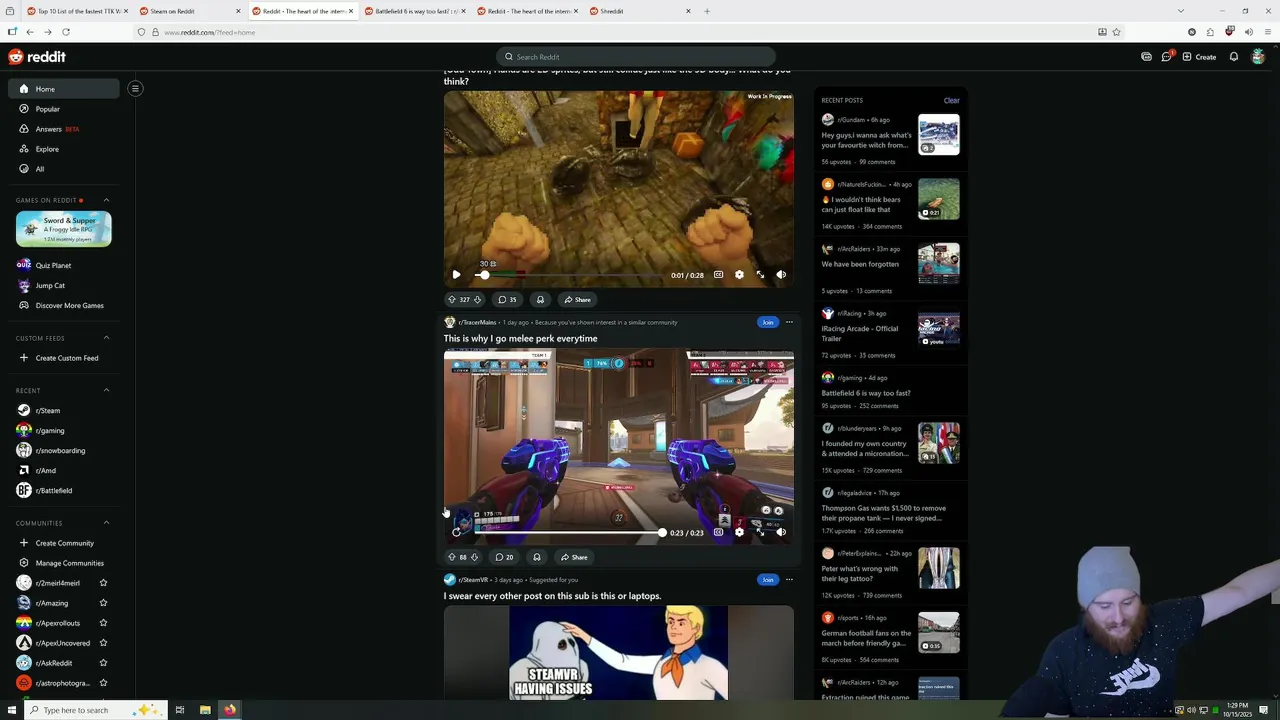This screenshot has height=720, width=1280.
Task: Collapse the Communities section
Action: click(107, 523)
